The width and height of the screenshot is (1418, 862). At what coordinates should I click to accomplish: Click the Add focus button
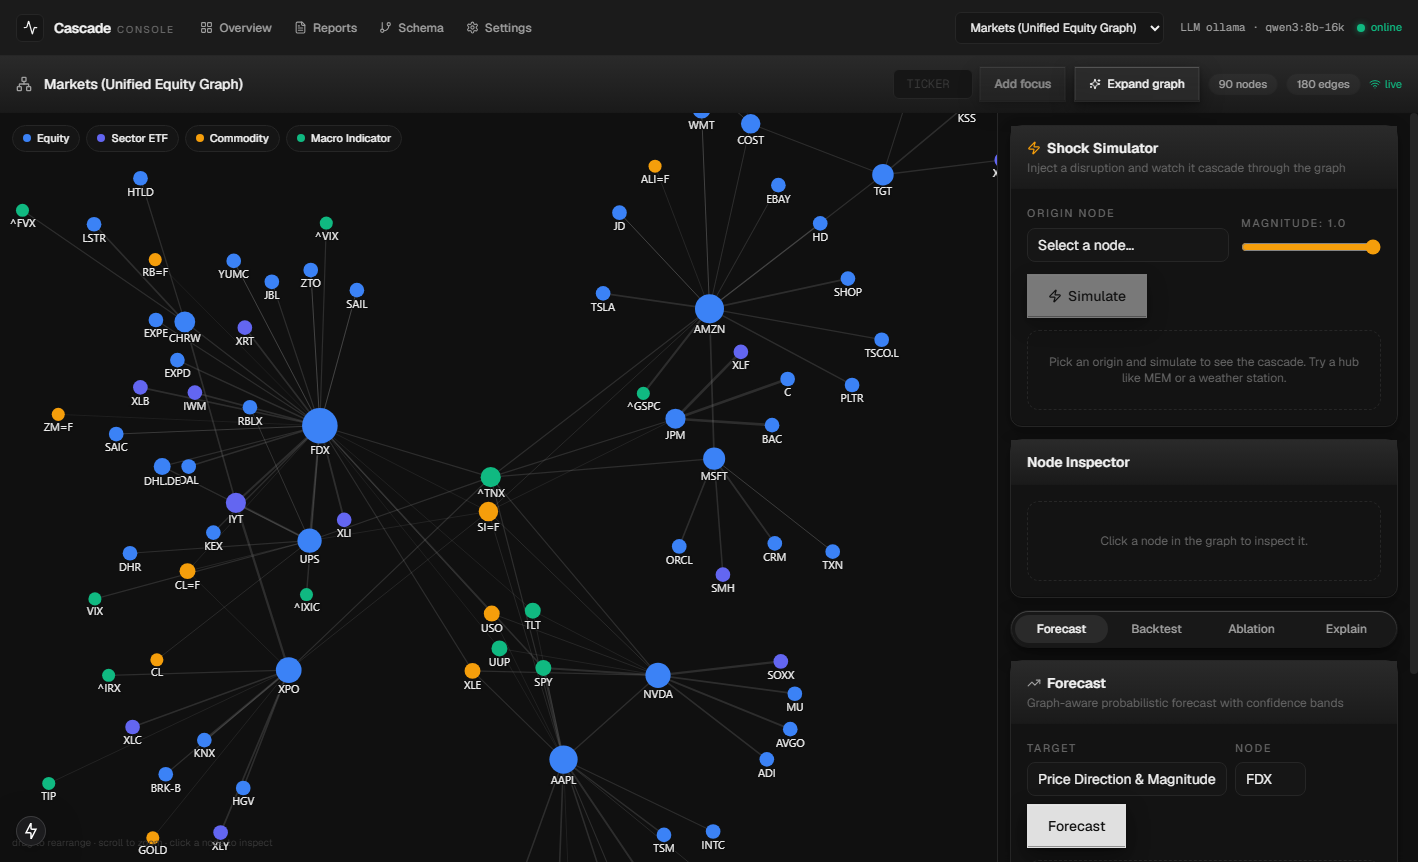tap(1022, 84)
